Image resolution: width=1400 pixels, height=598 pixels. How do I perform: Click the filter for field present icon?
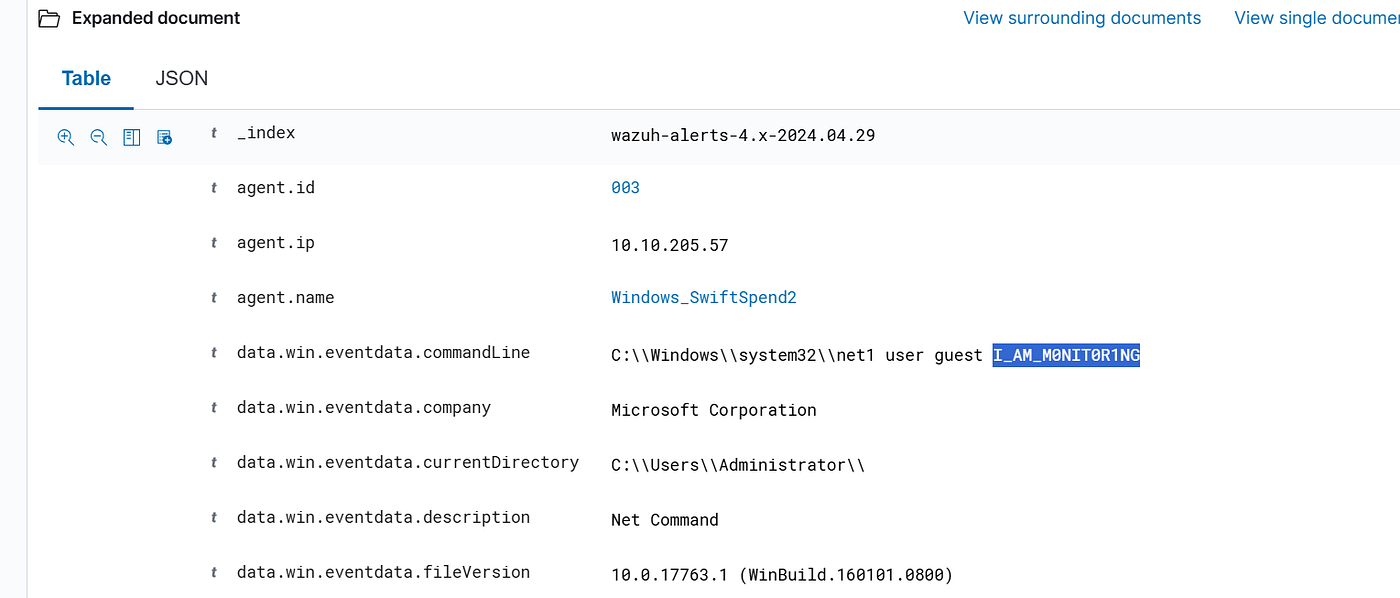pos(165,138)
